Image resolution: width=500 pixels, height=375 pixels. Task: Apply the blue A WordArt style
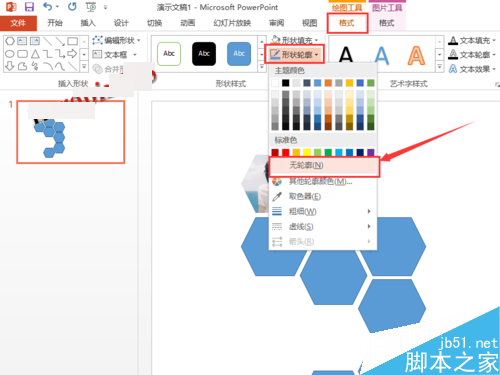pyautogui.click(x=381, y=55)
